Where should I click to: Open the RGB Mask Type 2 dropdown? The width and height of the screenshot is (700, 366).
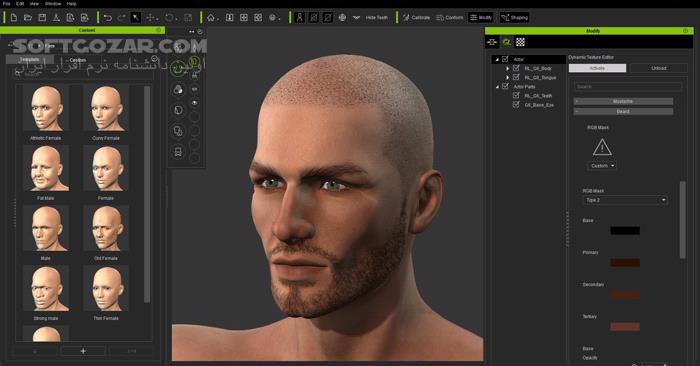pyautogui.click(x=625, y=200)
